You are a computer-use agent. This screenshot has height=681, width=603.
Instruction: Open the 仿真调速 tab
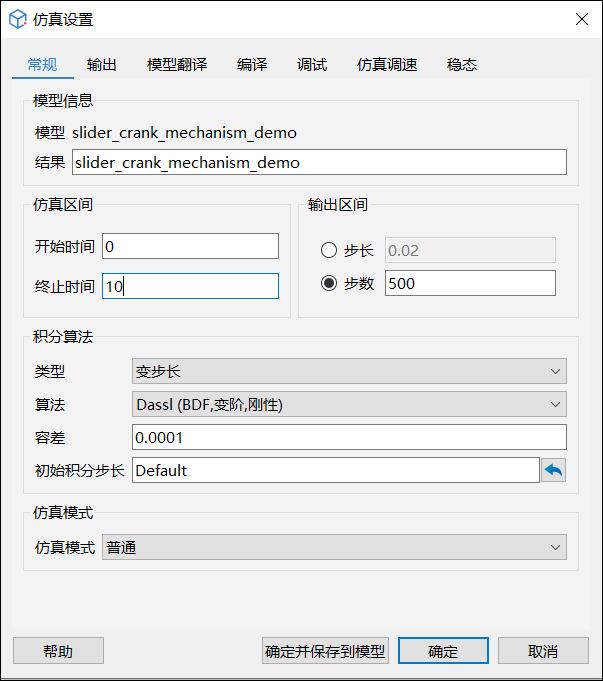387,65
